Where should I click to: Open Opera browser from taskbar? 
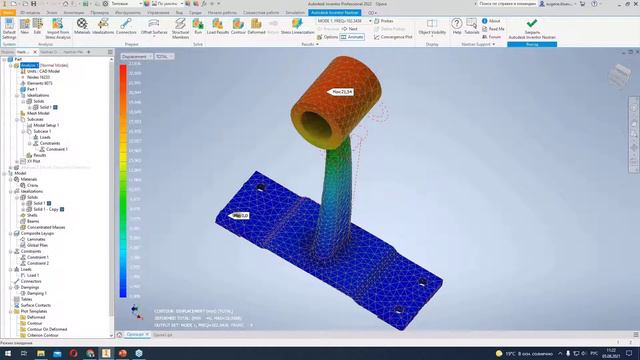pyautogui.click(x=73, y=353)
